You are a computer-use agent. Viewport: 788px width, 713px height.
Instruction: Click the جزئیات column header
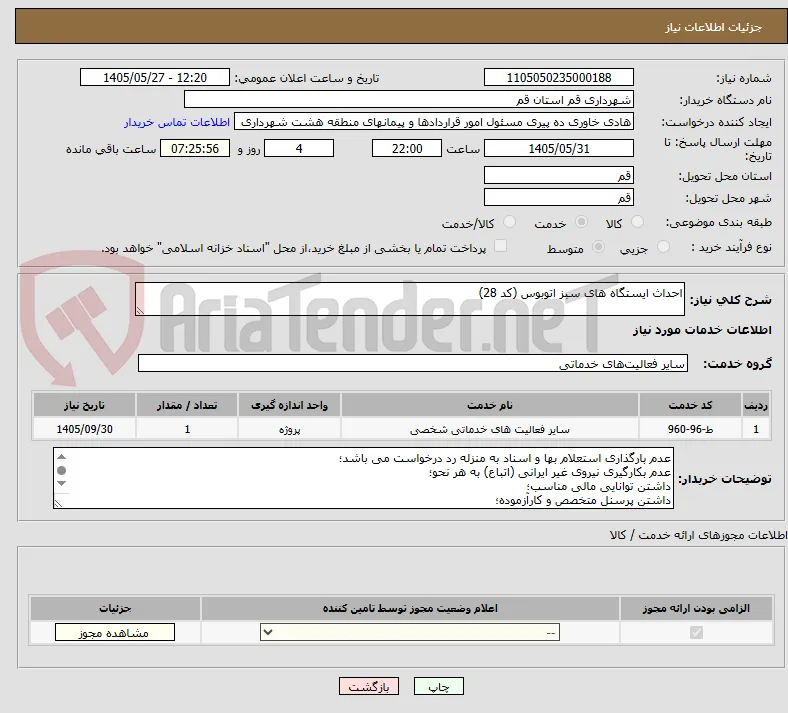(x=115, y=608)
